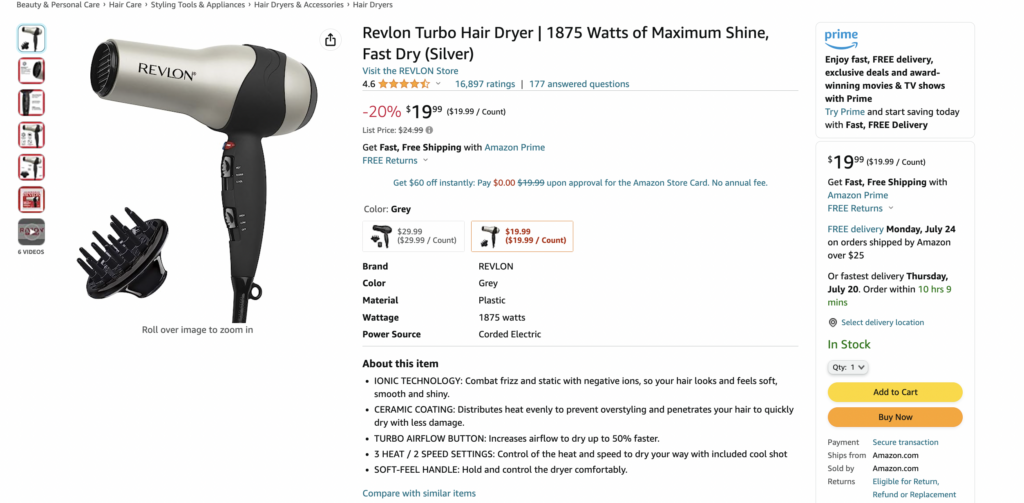Click the delivery location pin icon
Screen dimensions: 1024x503
point(832,323)
